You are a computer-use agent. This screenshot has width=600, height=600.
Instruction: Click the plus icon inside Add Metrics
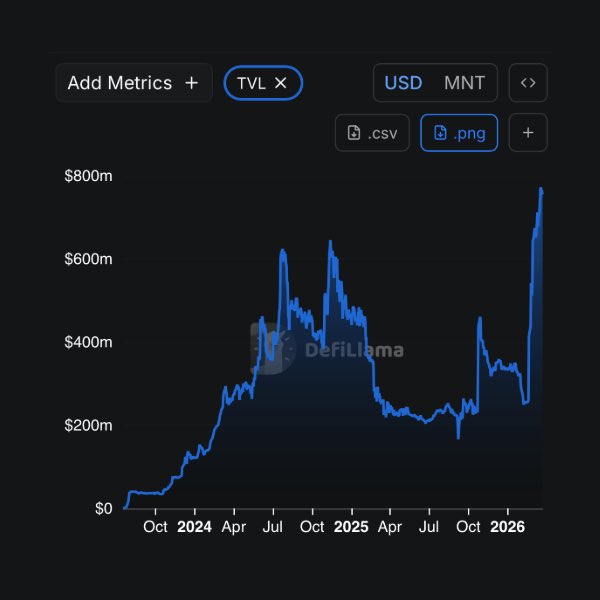(x=192, y=83)
